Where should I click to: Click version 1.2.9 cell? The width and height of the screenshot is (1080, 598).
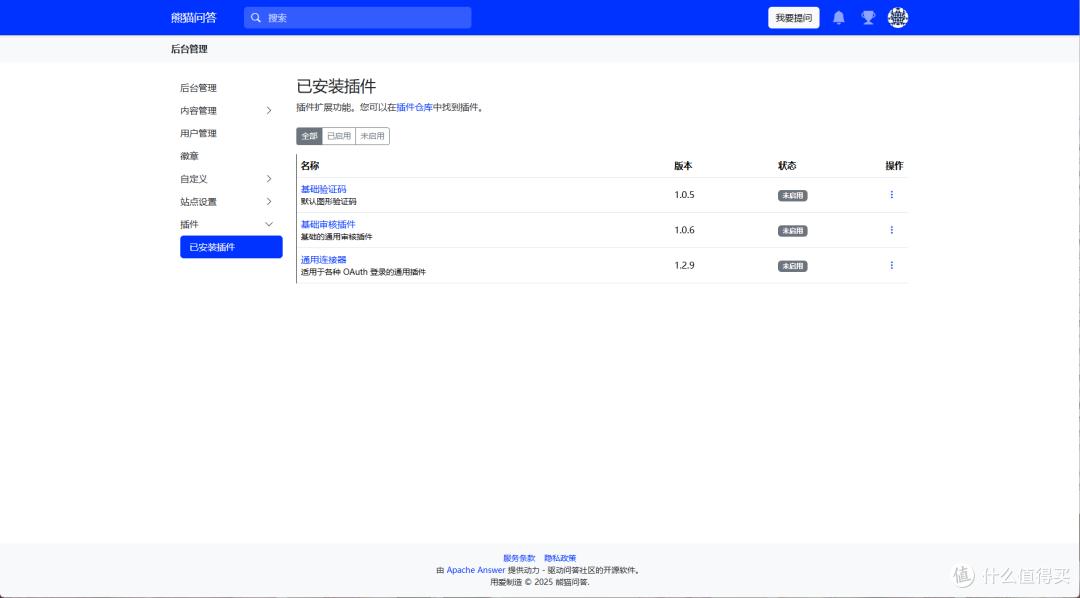(684, 265)
